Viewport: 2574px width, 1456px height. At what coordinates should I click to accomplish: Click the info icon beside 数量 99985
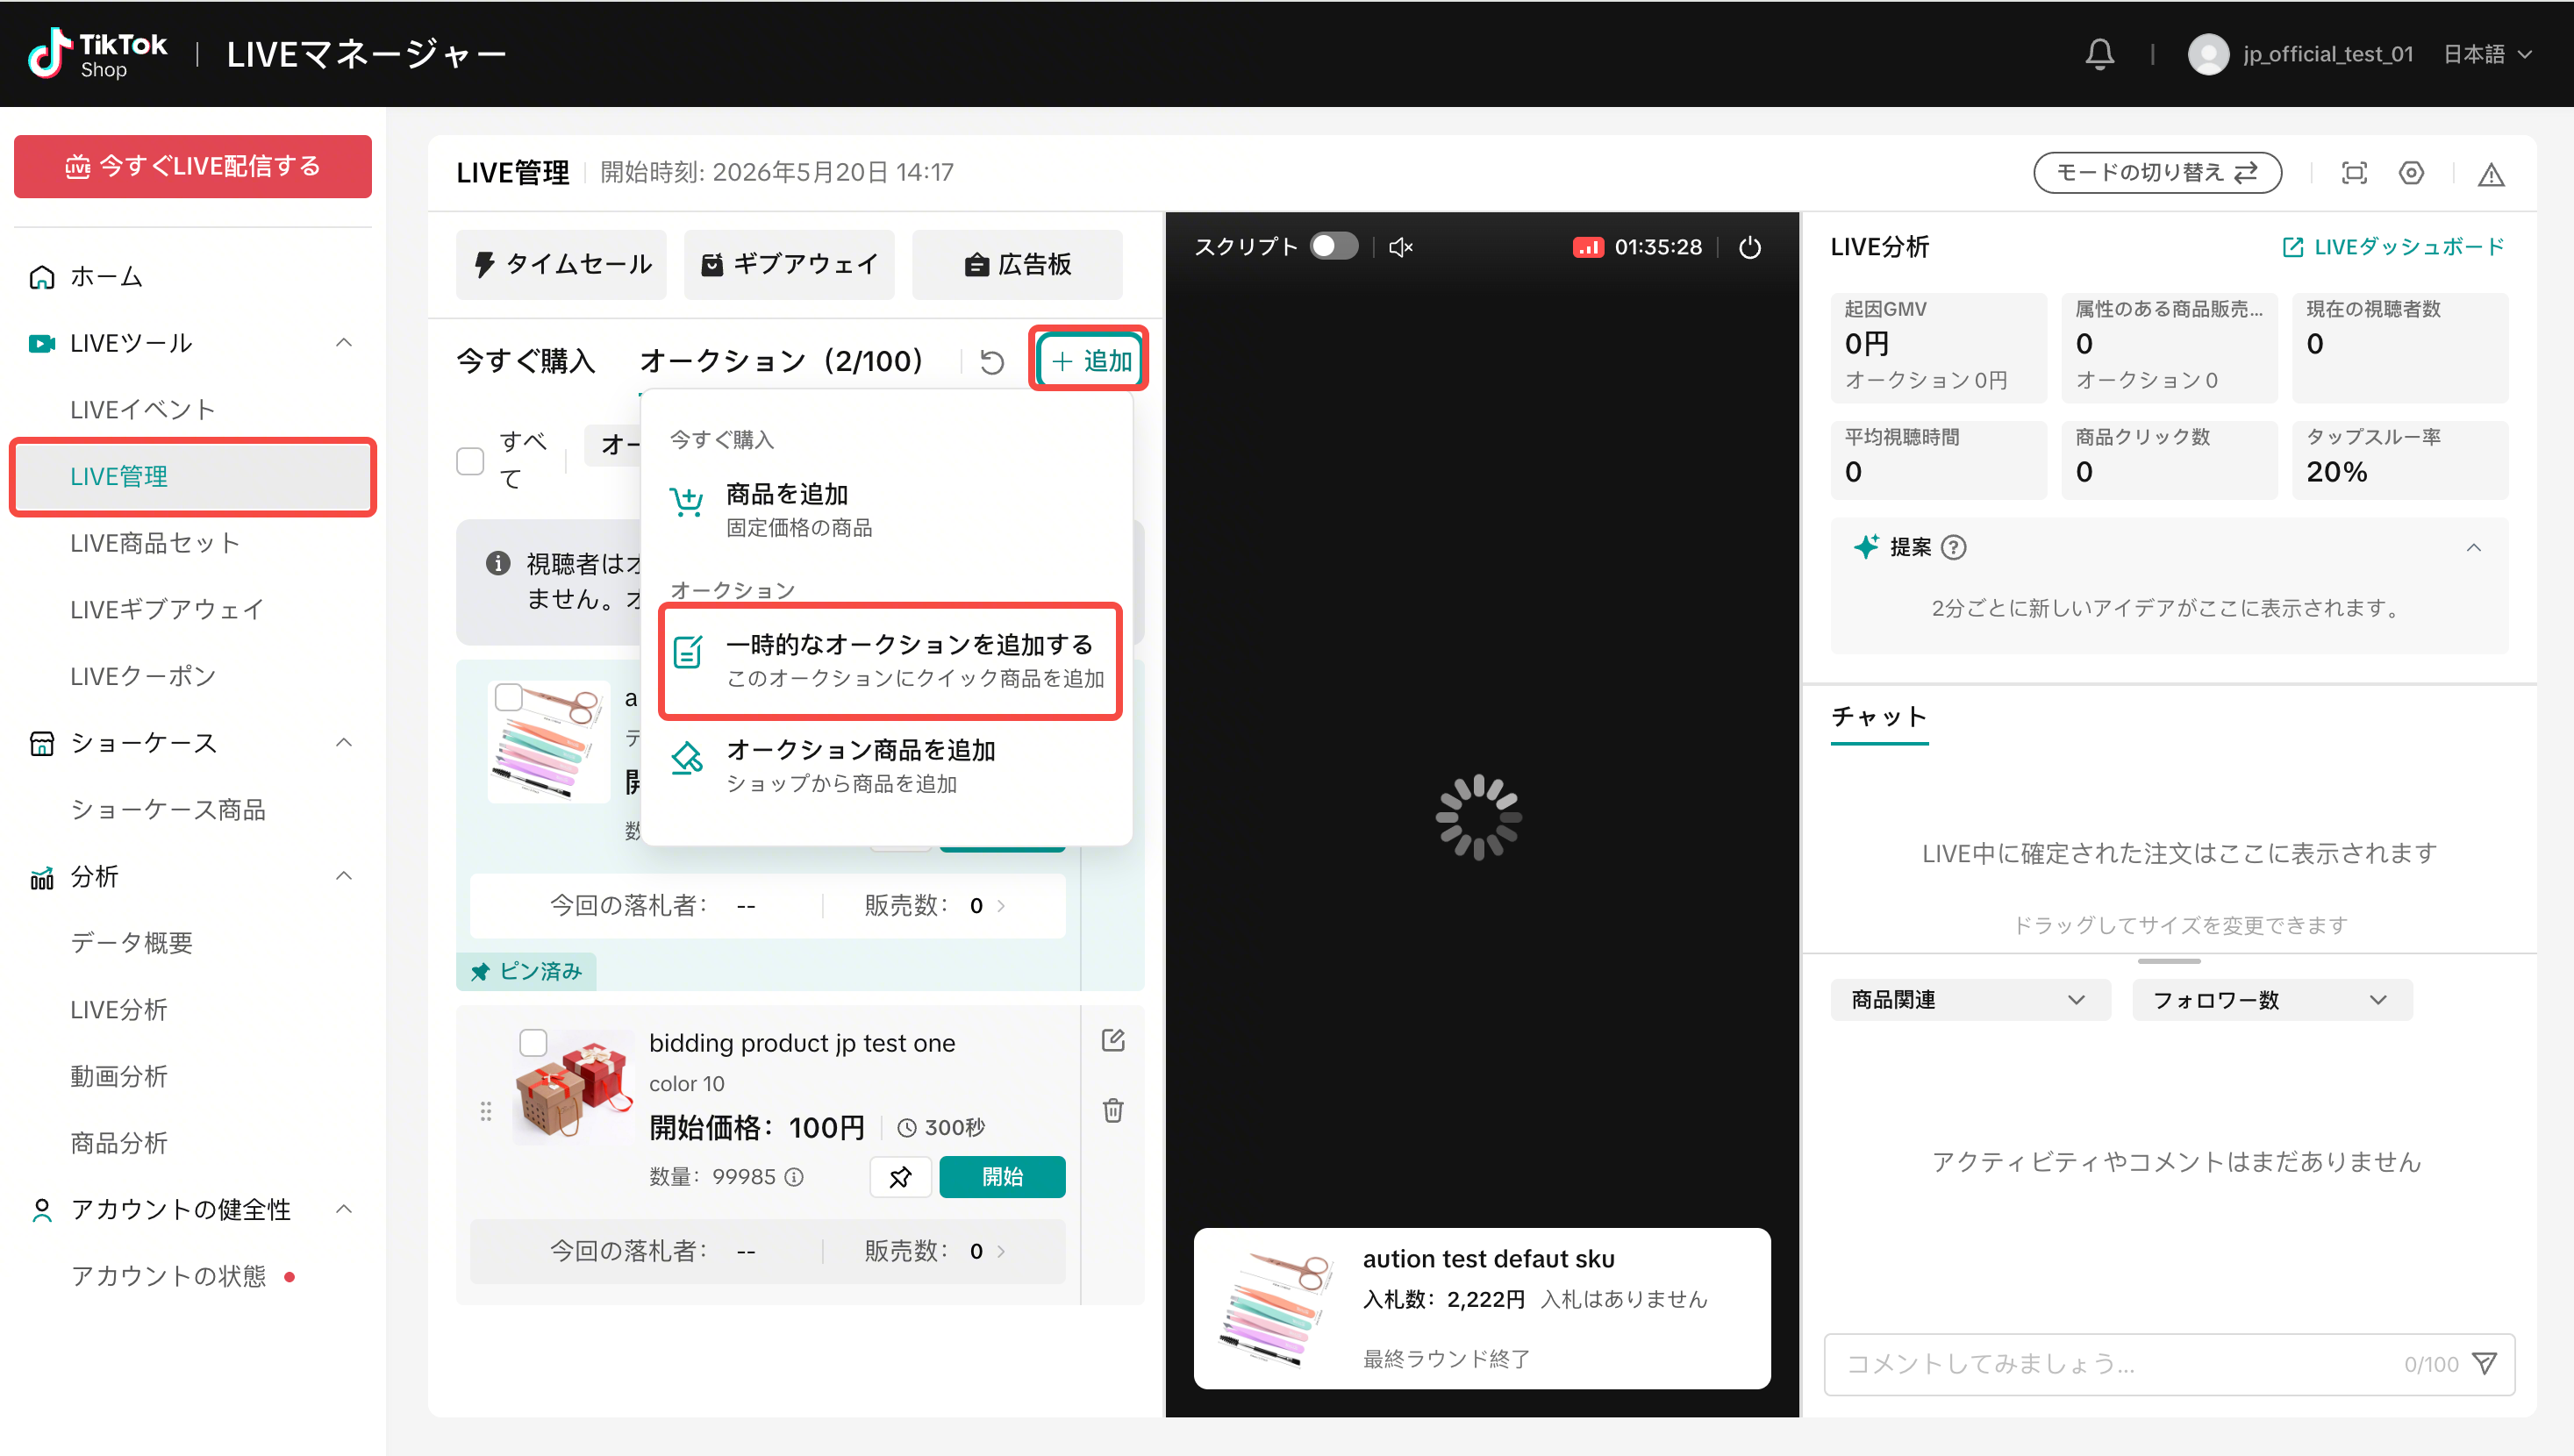[794, 1177]
